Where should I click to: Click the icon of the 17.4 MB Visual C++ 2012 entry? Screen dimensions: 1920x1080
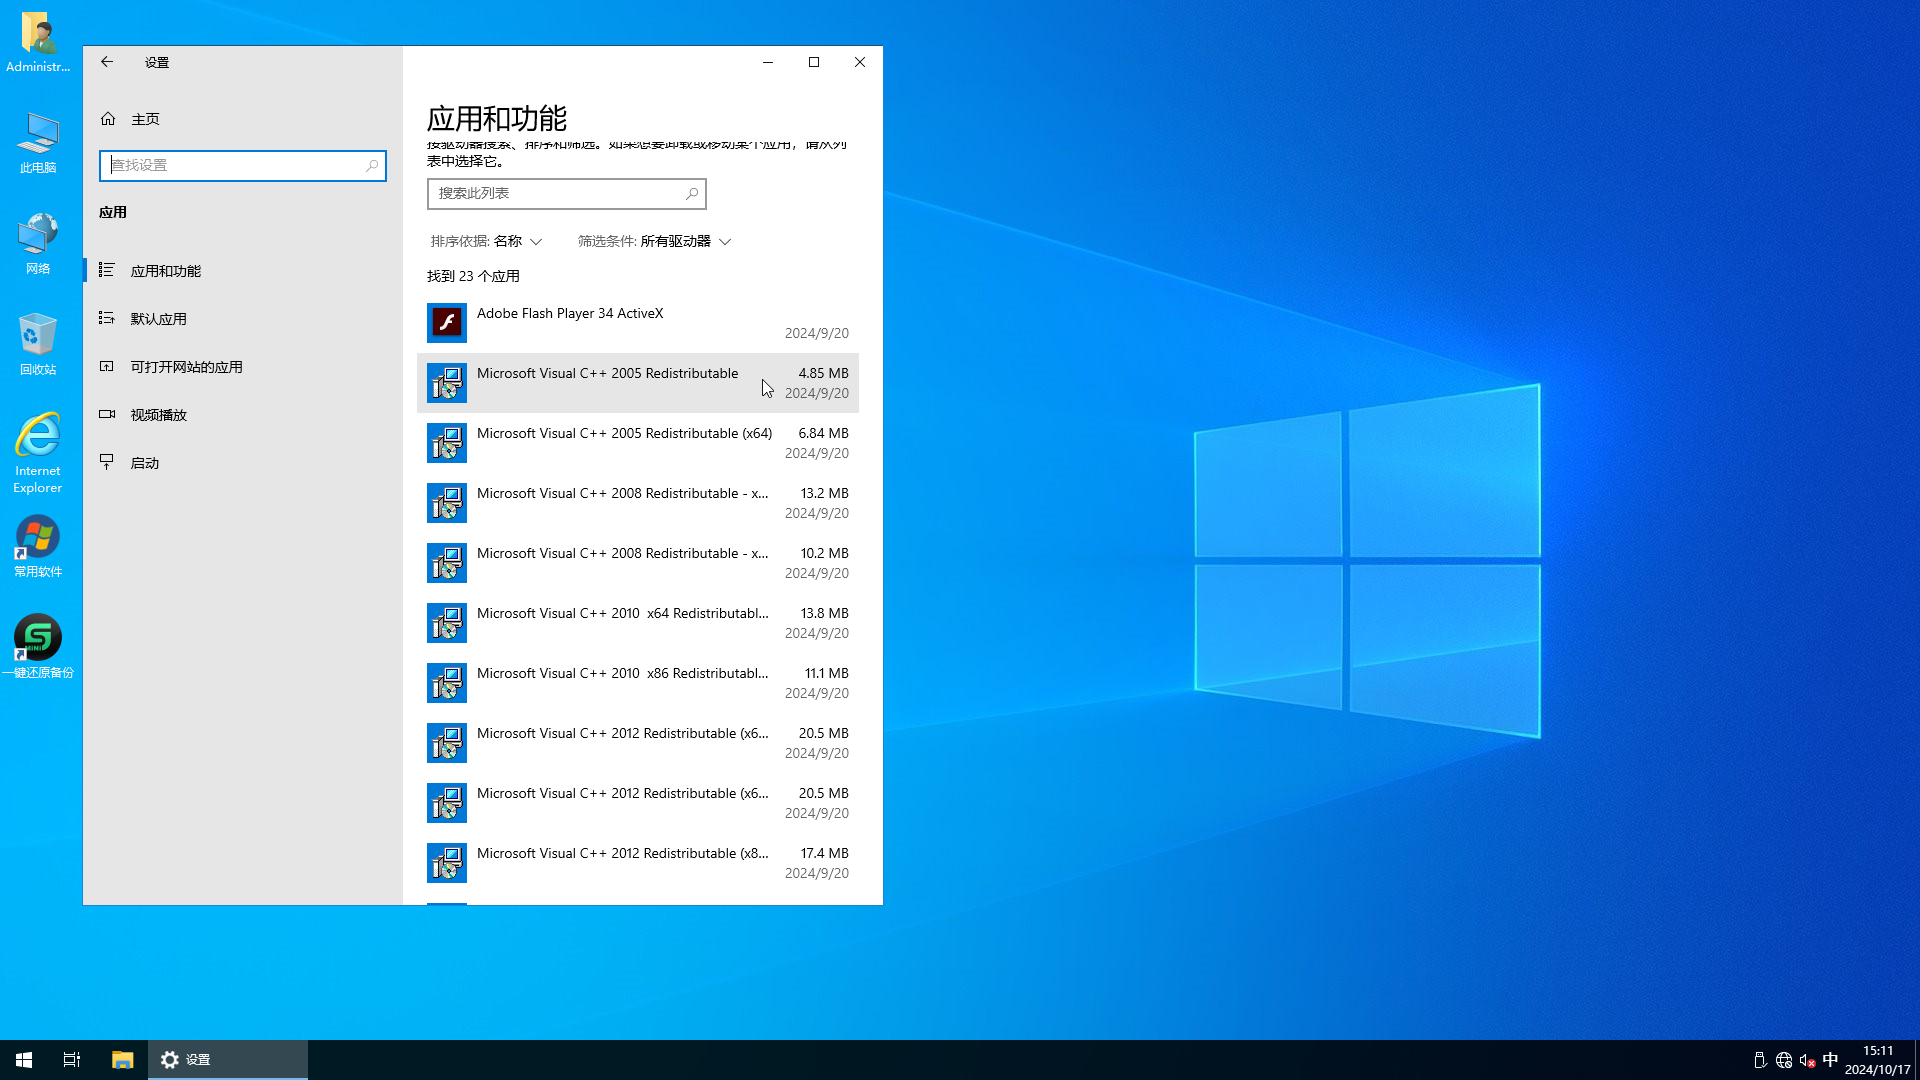(x=447, y=863)
